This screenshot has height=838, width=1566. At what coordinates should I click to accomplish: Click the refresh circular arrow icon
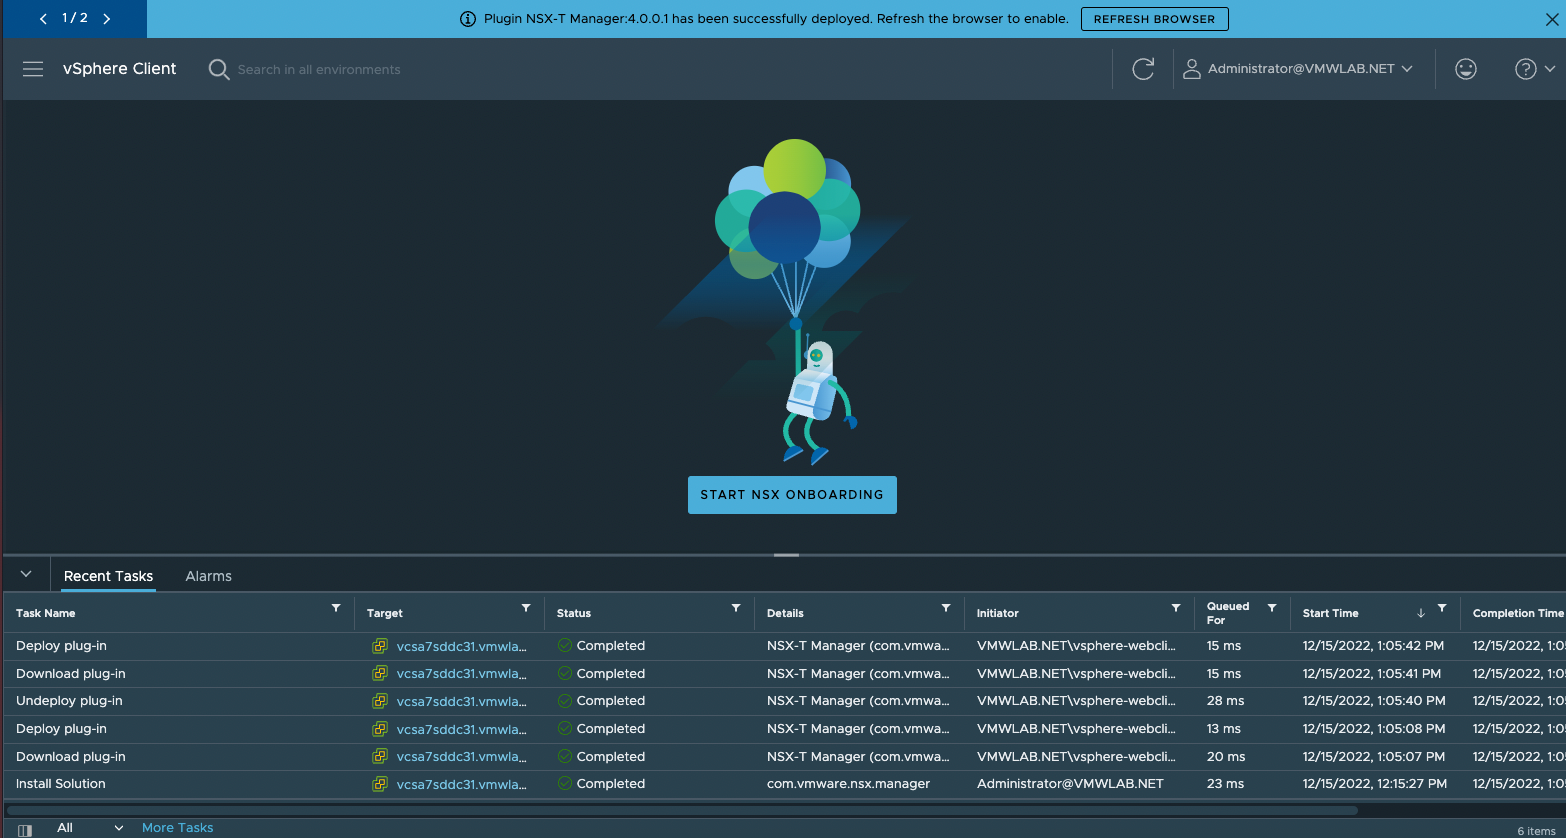1143,69
